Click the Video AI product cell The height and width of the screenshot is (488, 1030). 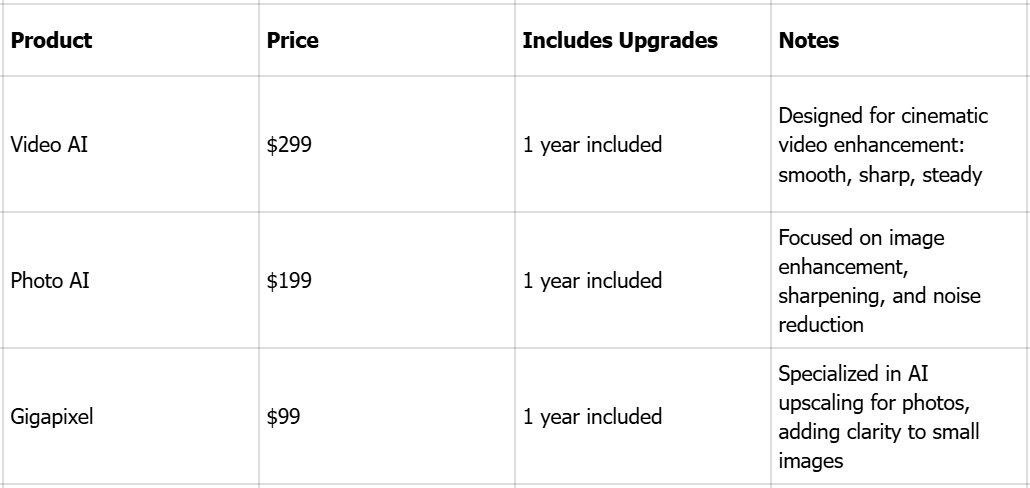tap(130, 144)
